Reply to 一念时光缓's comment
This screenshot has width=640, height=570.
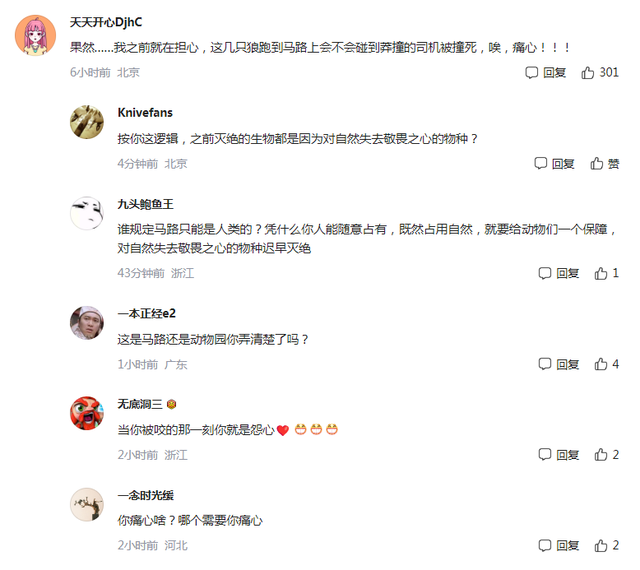(544, 546)
